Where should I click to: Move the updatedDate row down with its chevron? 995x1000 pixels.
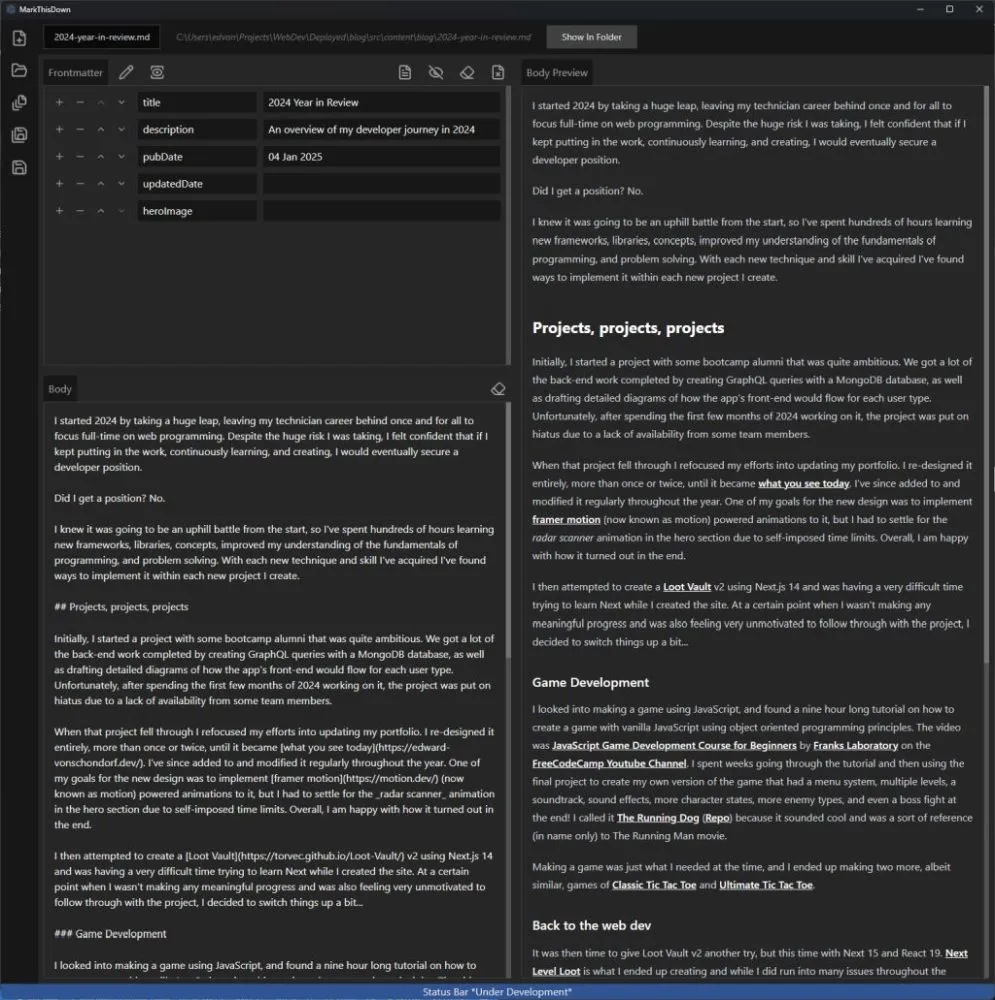click(121, 184)
